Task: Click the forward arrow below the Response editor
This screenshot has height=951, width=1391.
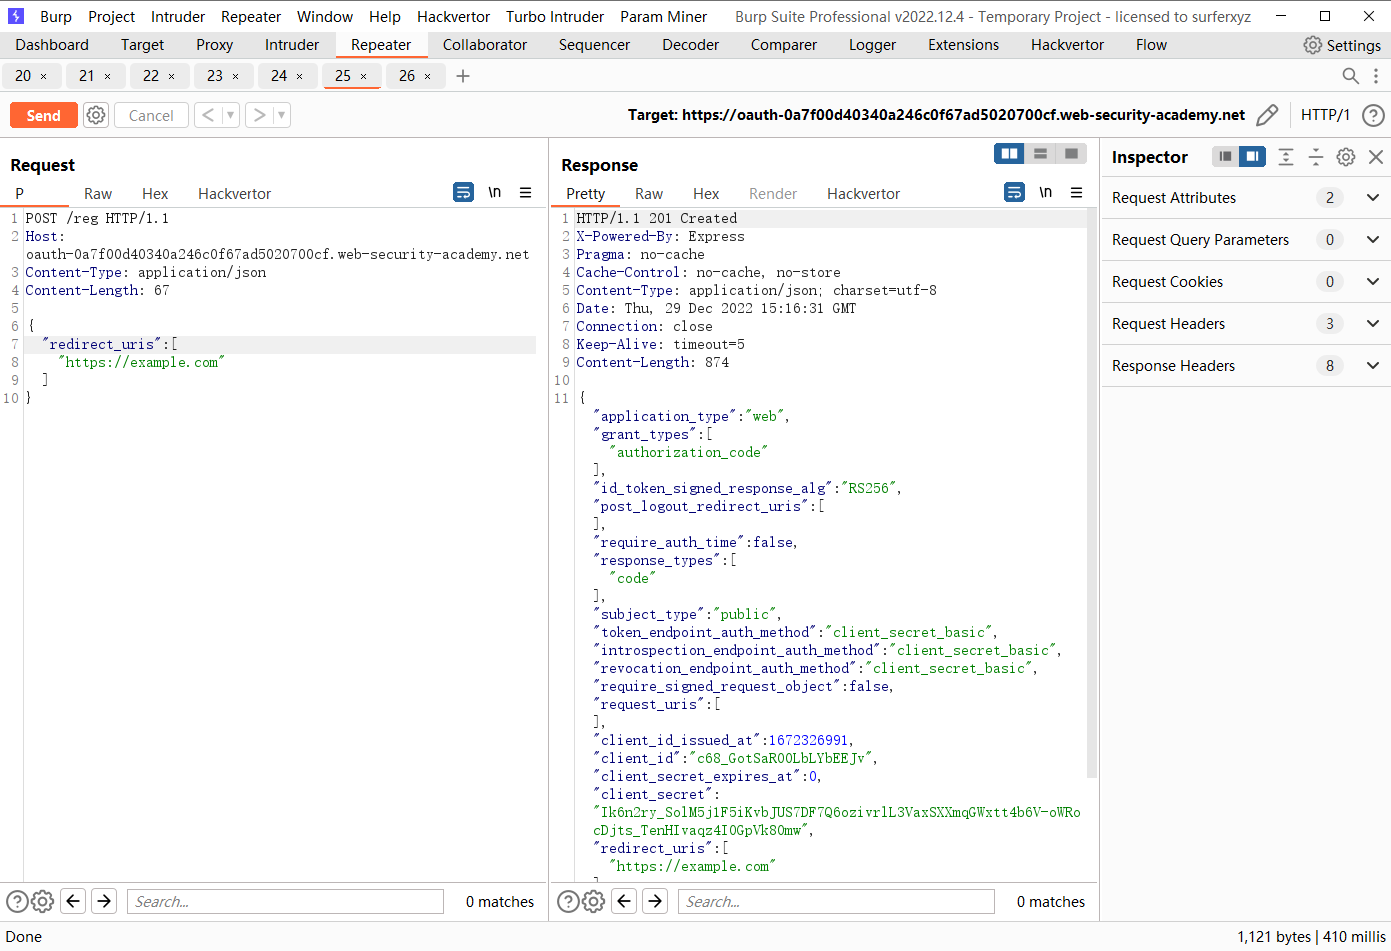Action: (x=655, y=901)
